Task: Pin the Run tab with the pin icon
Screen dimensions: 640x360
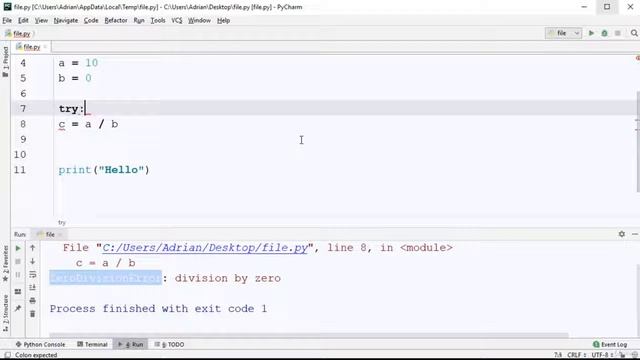Action: click(18, 309)
